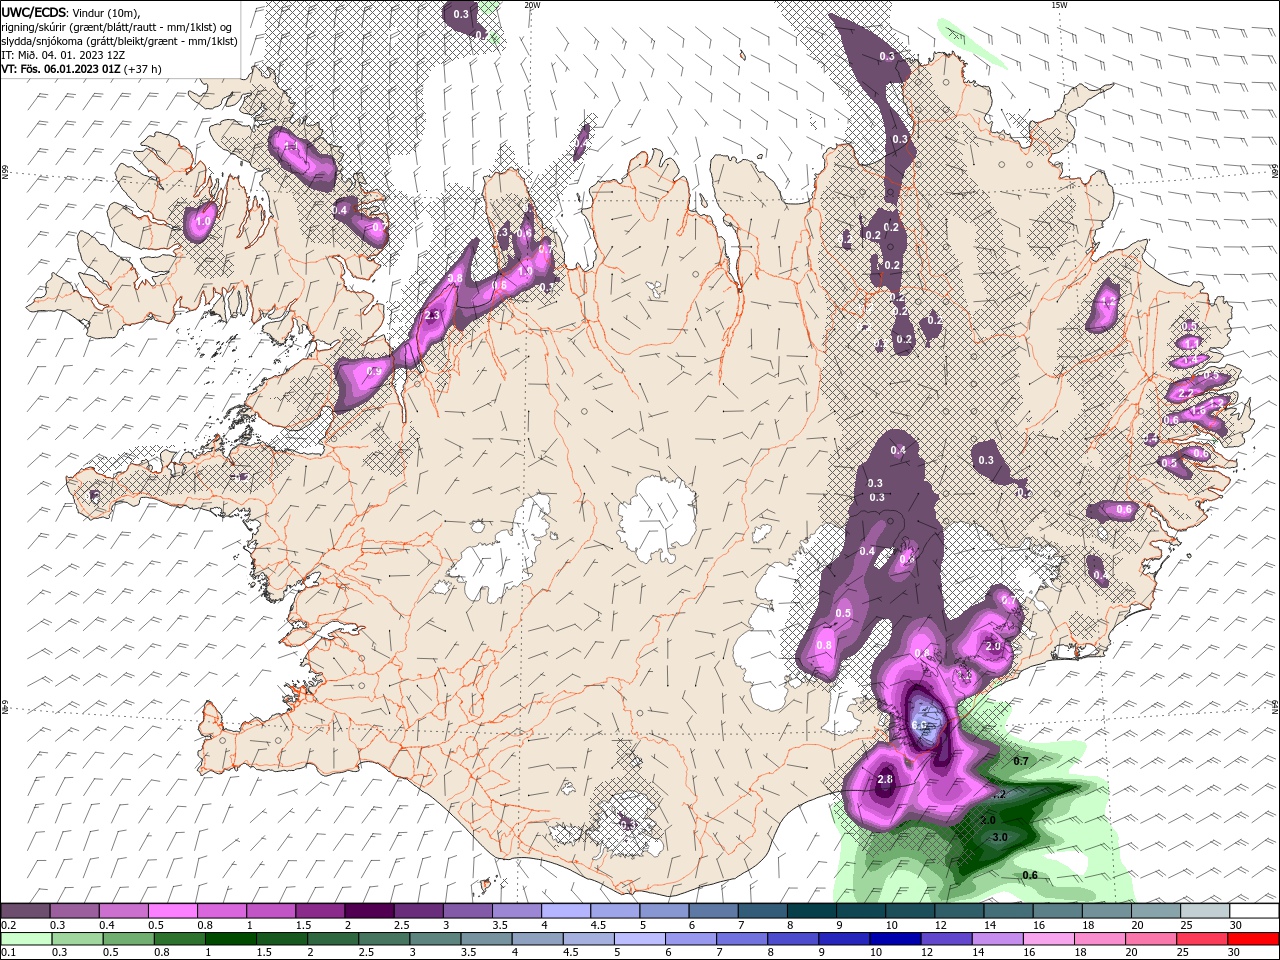
Task: Pick the bright red swatch after 30 on lower scale
Action: coord(1253,939)
